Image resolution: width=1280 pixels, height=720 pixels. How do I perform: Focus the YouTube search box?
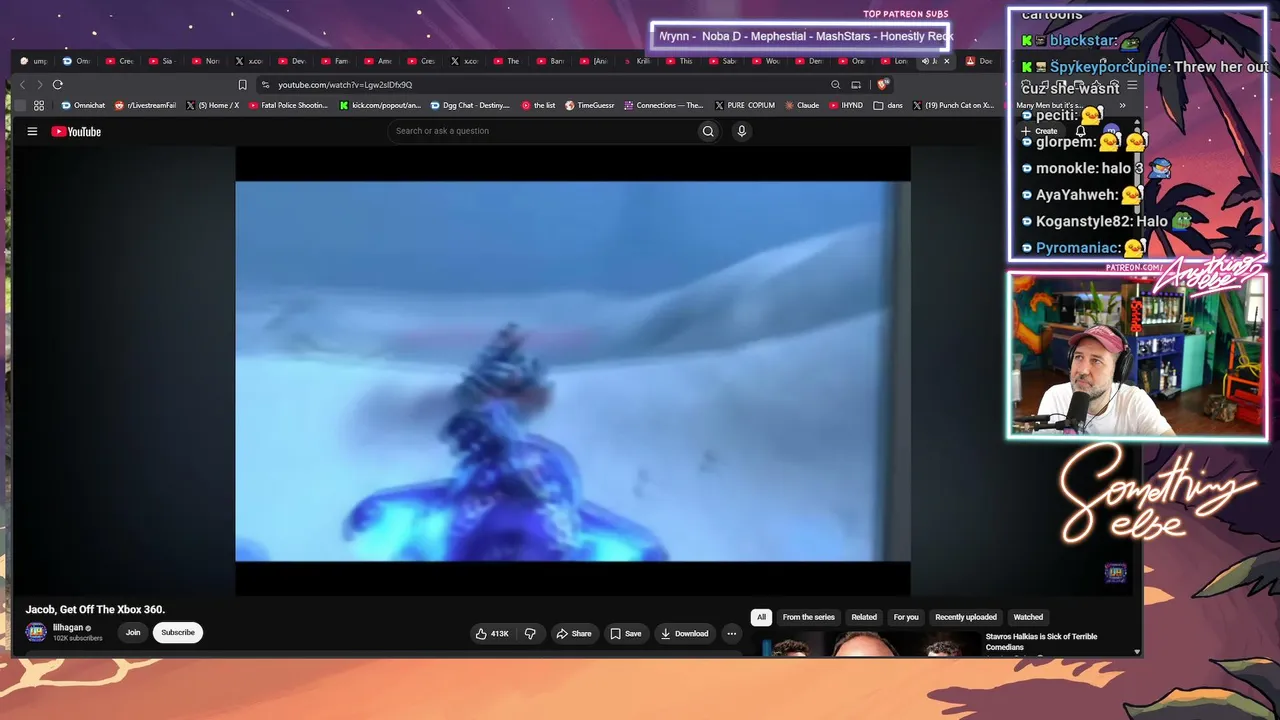[x=542, y=131]
